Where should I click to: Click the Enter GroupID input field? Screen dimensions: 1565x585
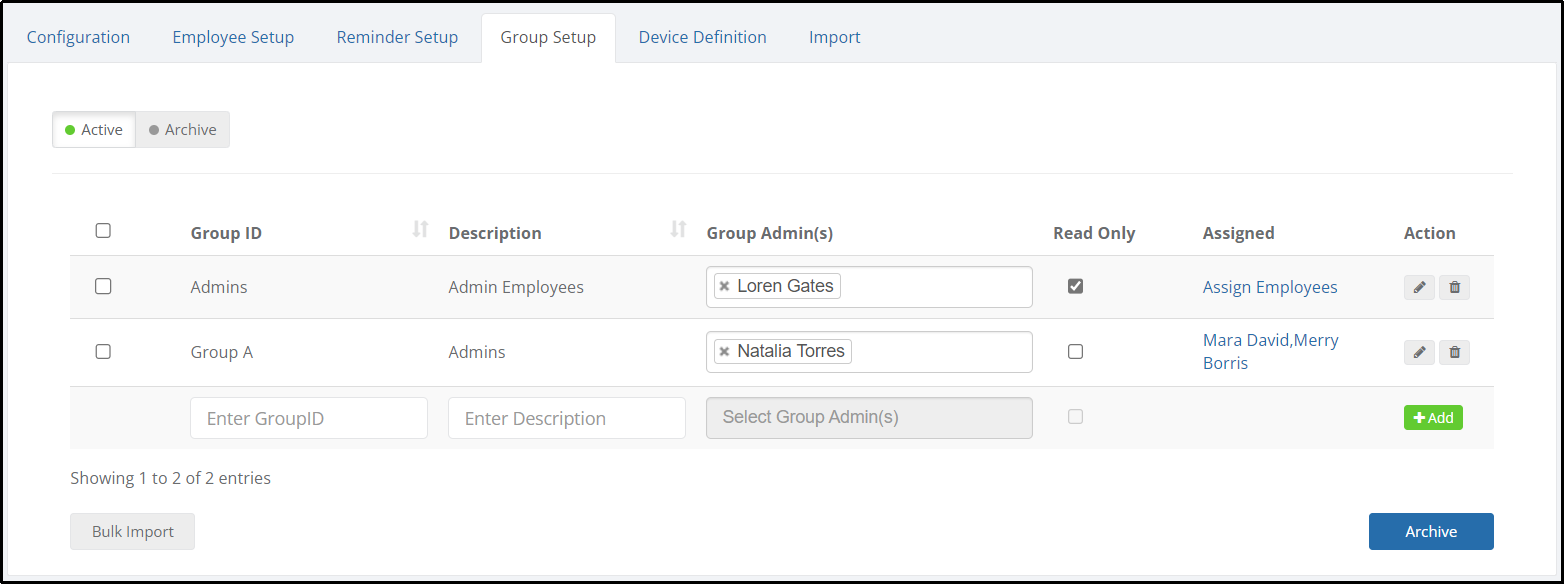(x=309, y=418)
